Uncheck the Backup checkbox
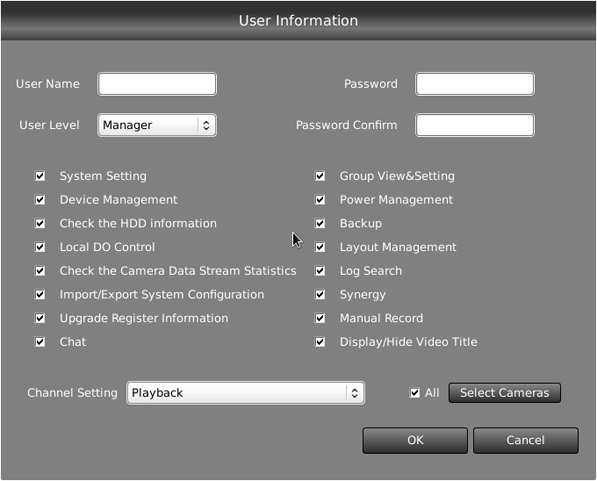Viewport: 597px width, 481px height. [x=320, y=223]
